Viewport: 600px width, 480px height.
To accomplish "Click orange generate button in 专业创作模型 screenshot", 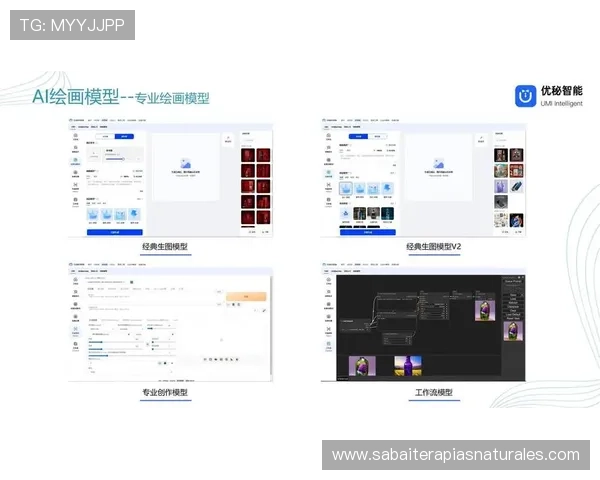I will click(246, 297).
